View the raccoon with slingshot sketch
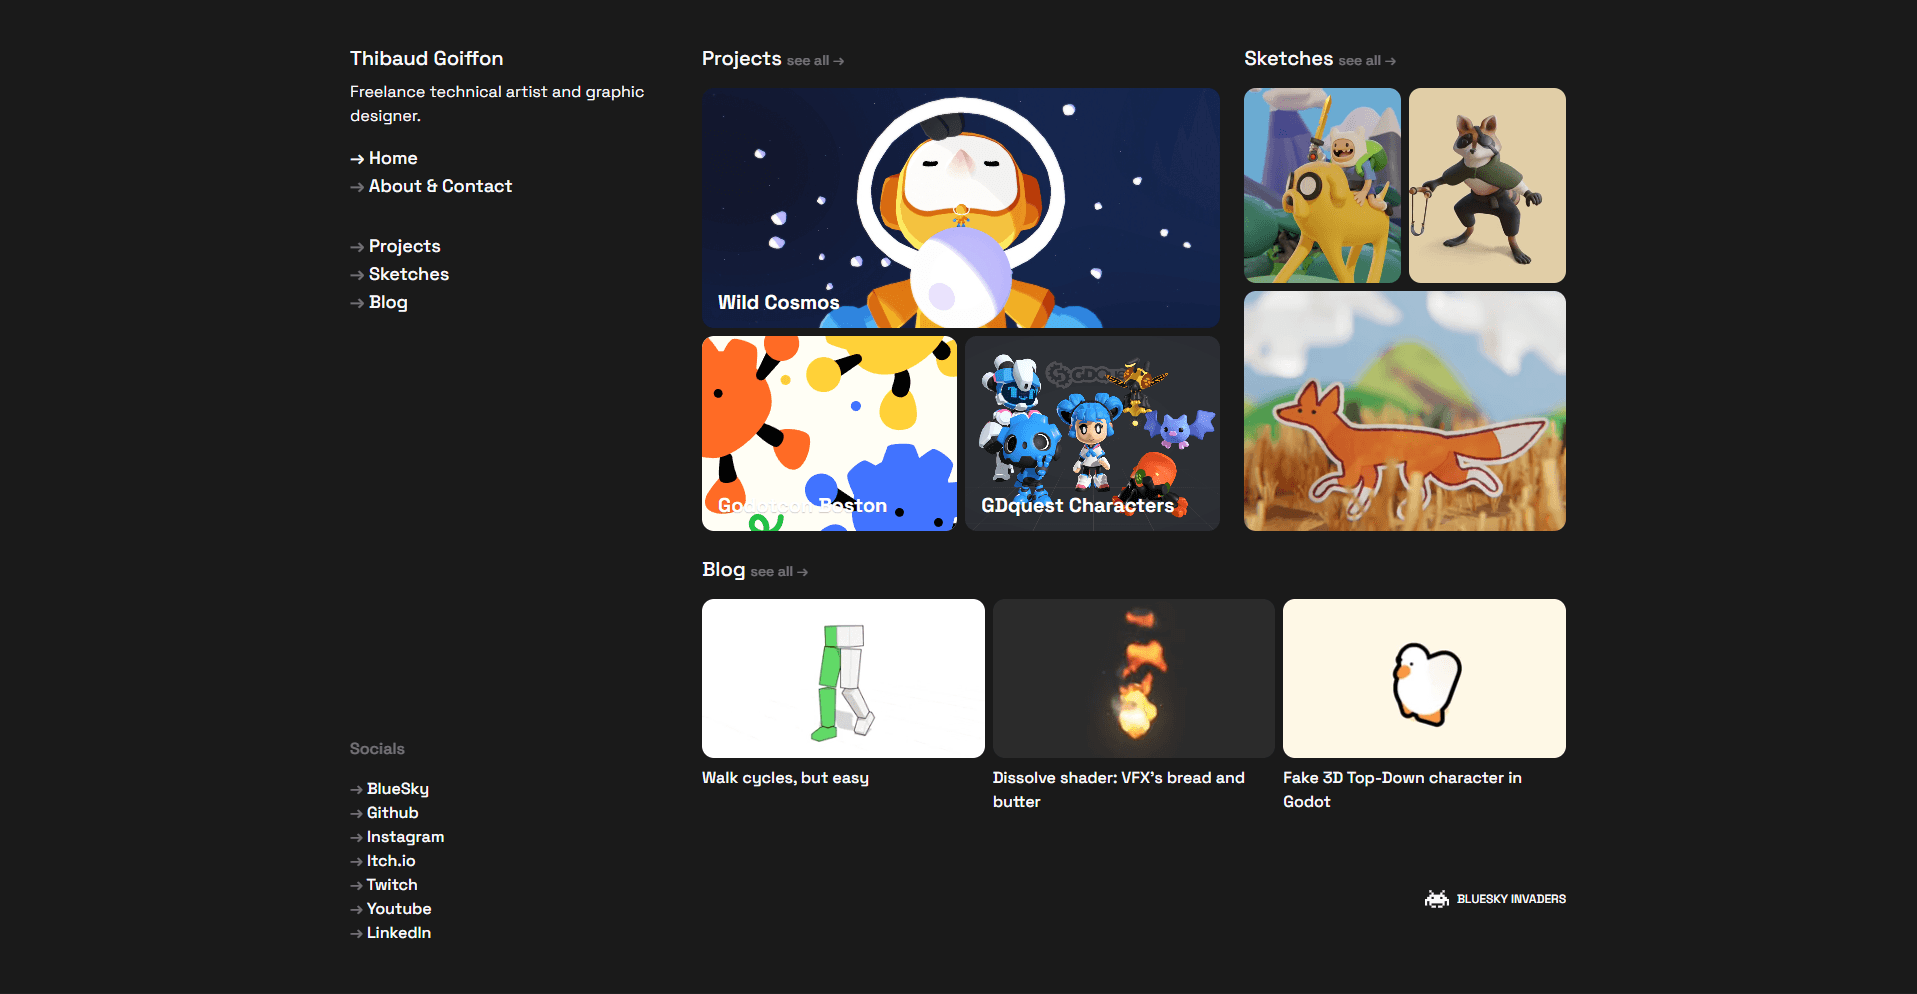Screen dimensions: 1917x994 point(1487,185)
